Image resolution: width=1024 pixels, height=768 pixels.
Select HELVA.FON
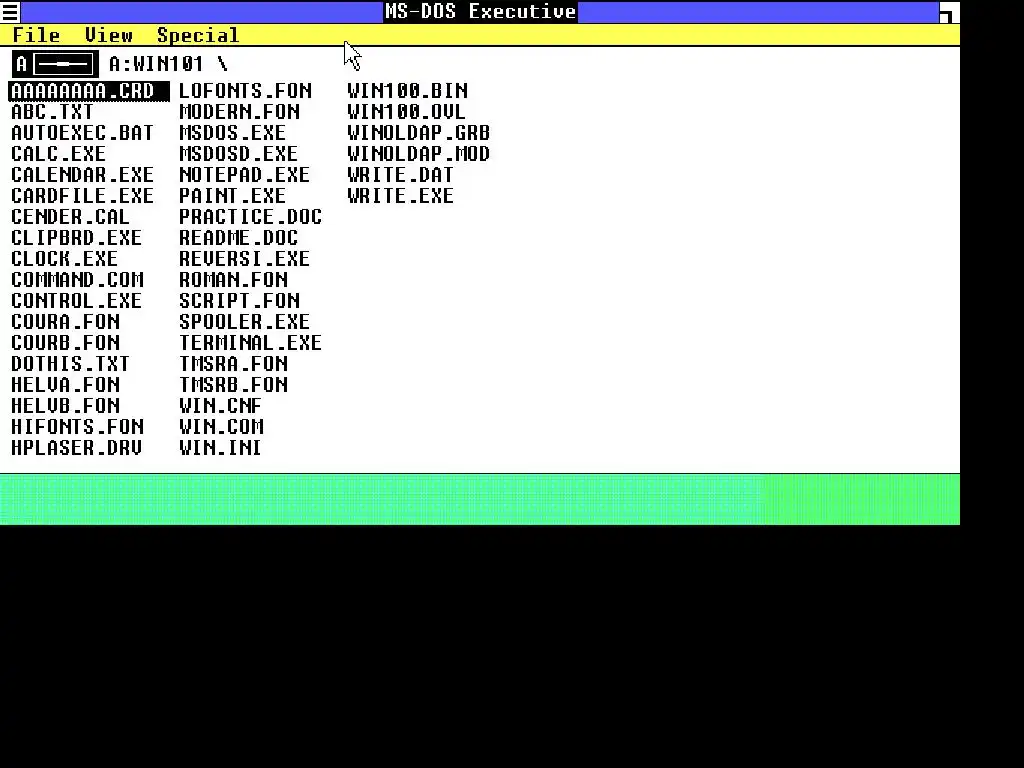click(65, 384)
